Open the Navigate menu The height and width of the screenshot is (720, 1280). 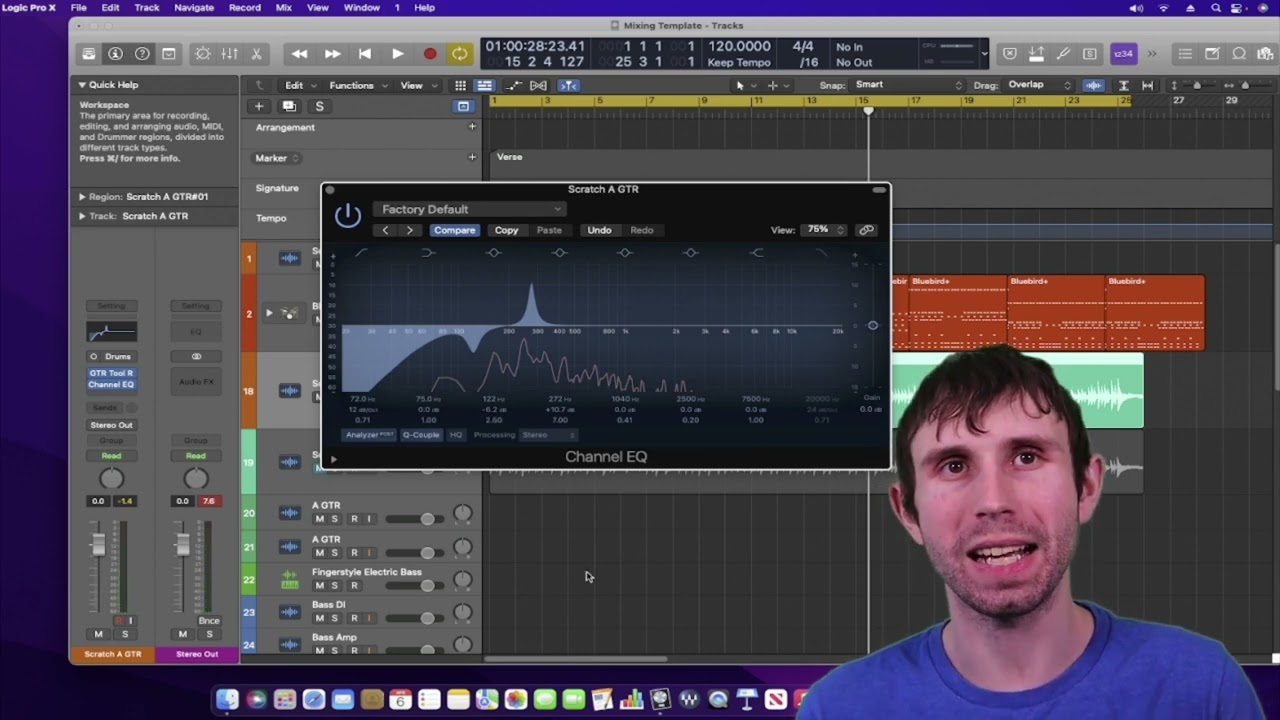pyautogui.click(x=194, y=8)
